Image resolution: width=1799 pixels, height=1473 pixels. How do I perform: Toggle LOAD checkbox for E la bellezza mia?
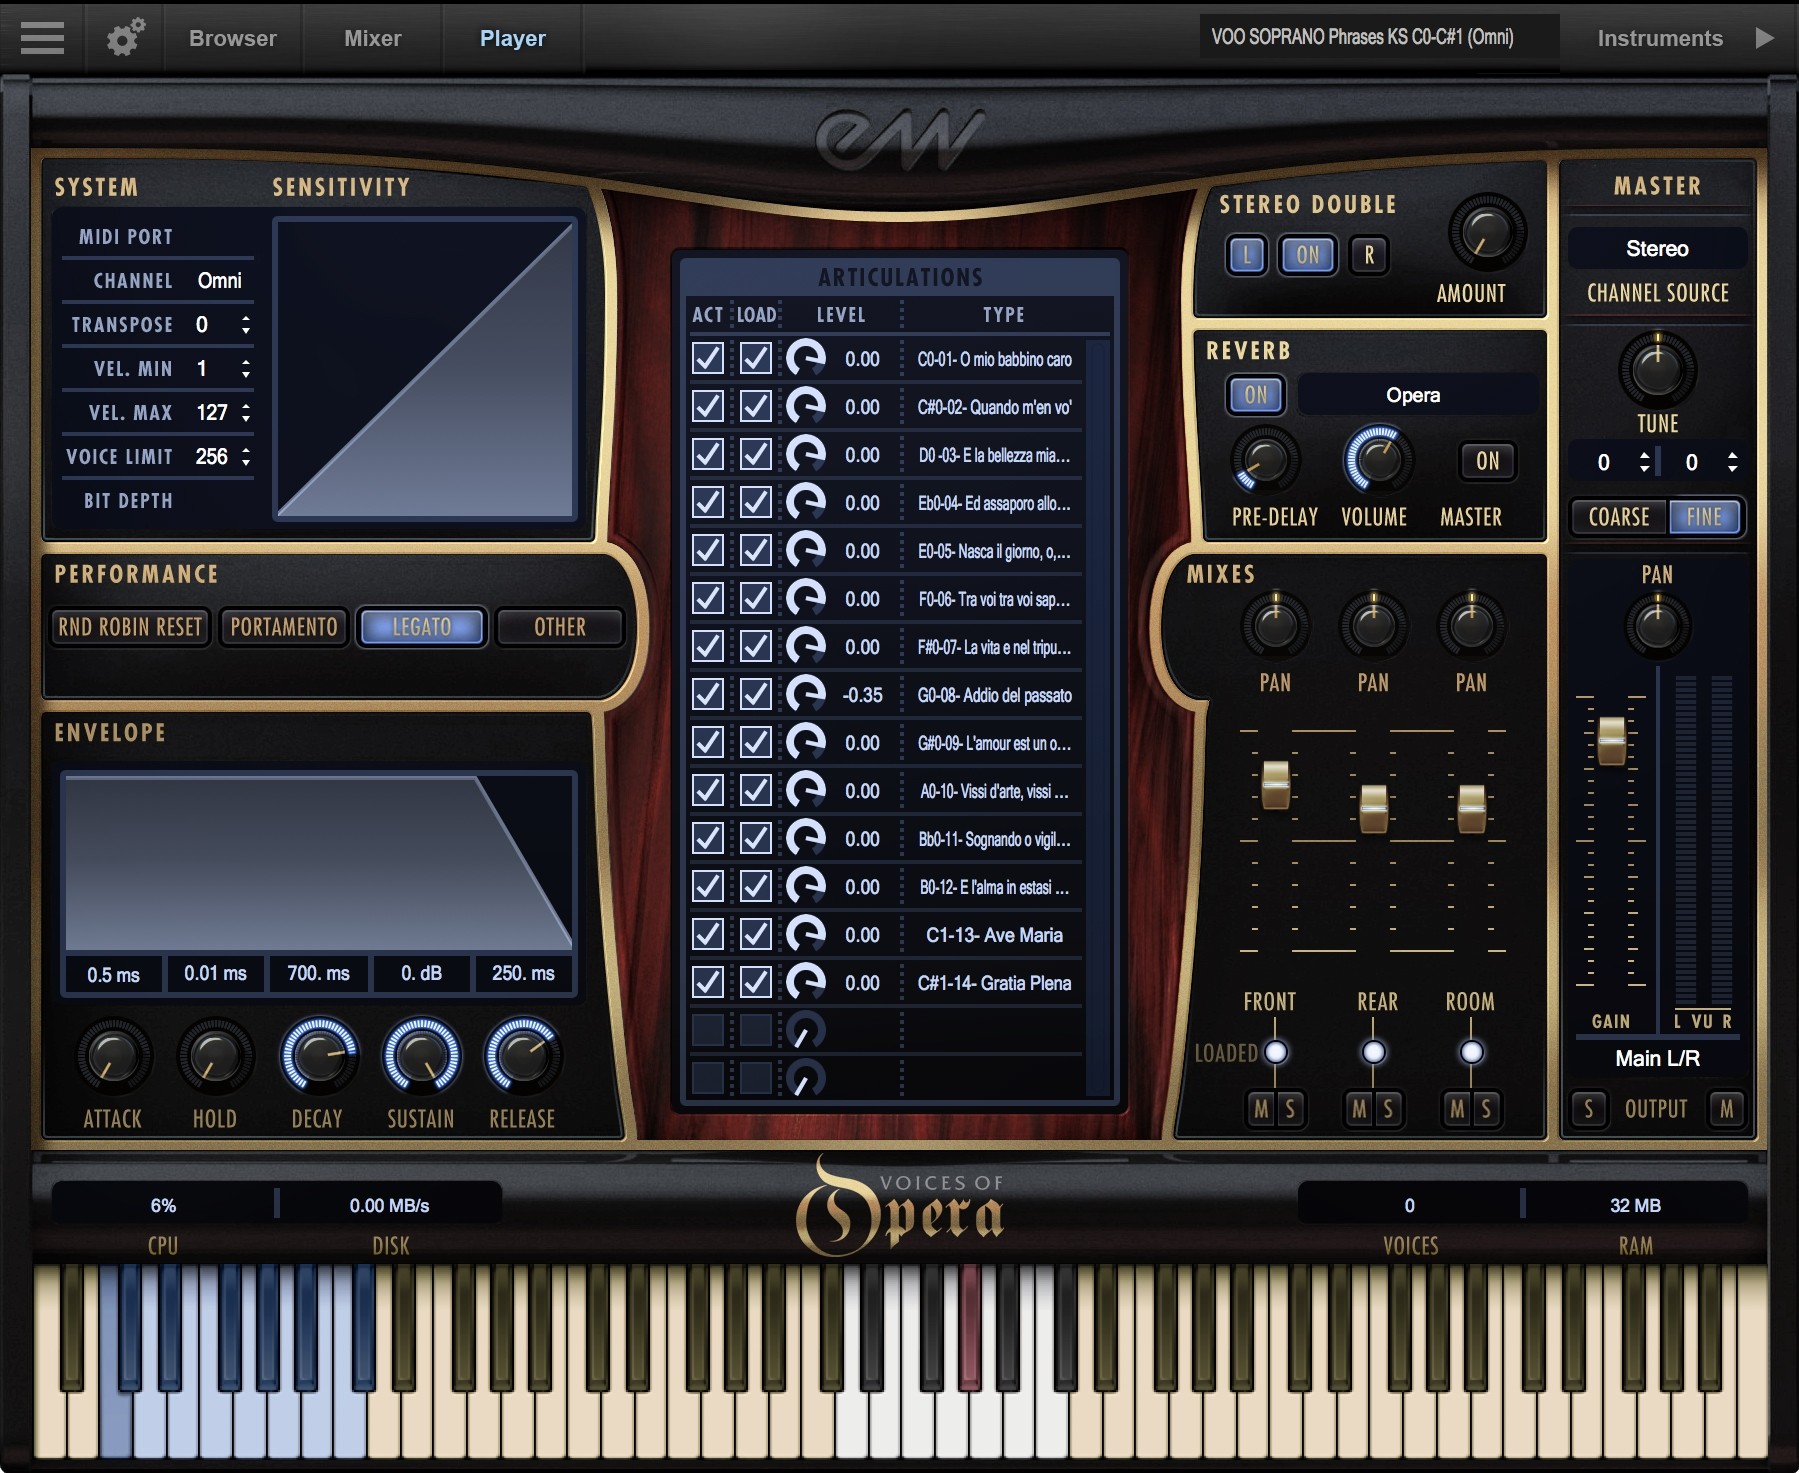[755, 454]
